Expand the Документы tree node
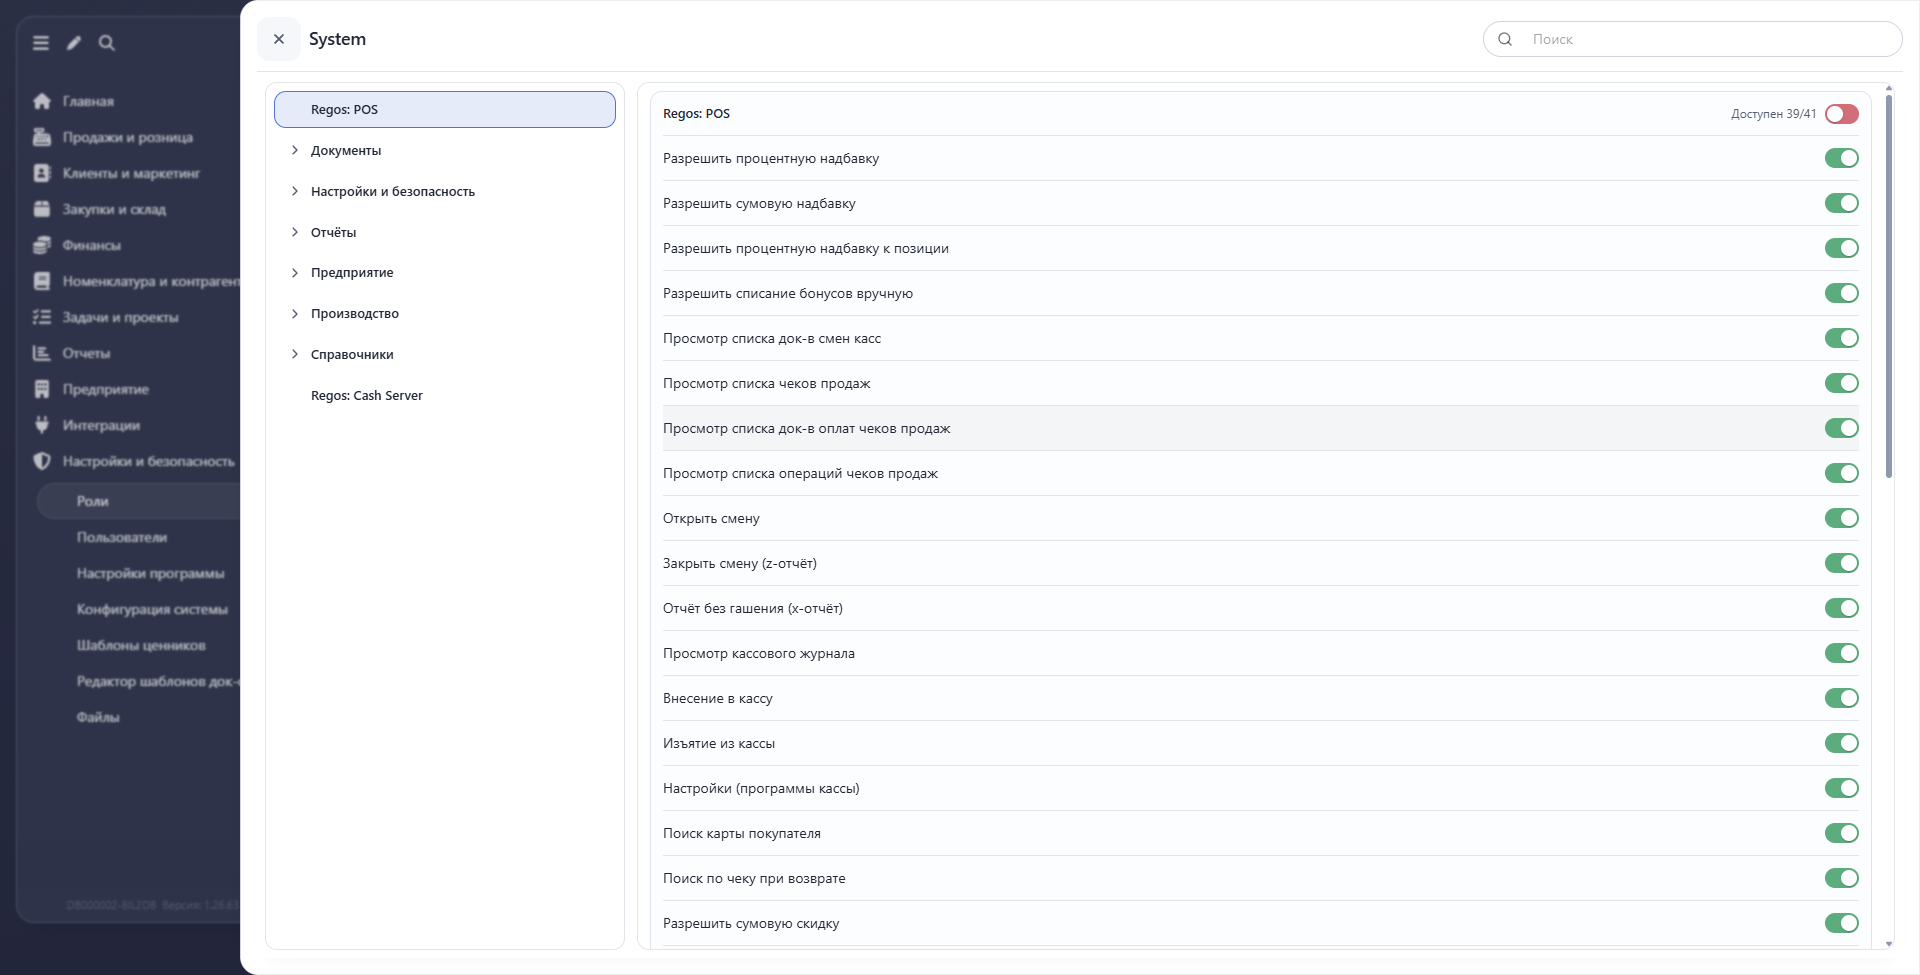This screenshot has height=975, width=1920. (295, 150)
